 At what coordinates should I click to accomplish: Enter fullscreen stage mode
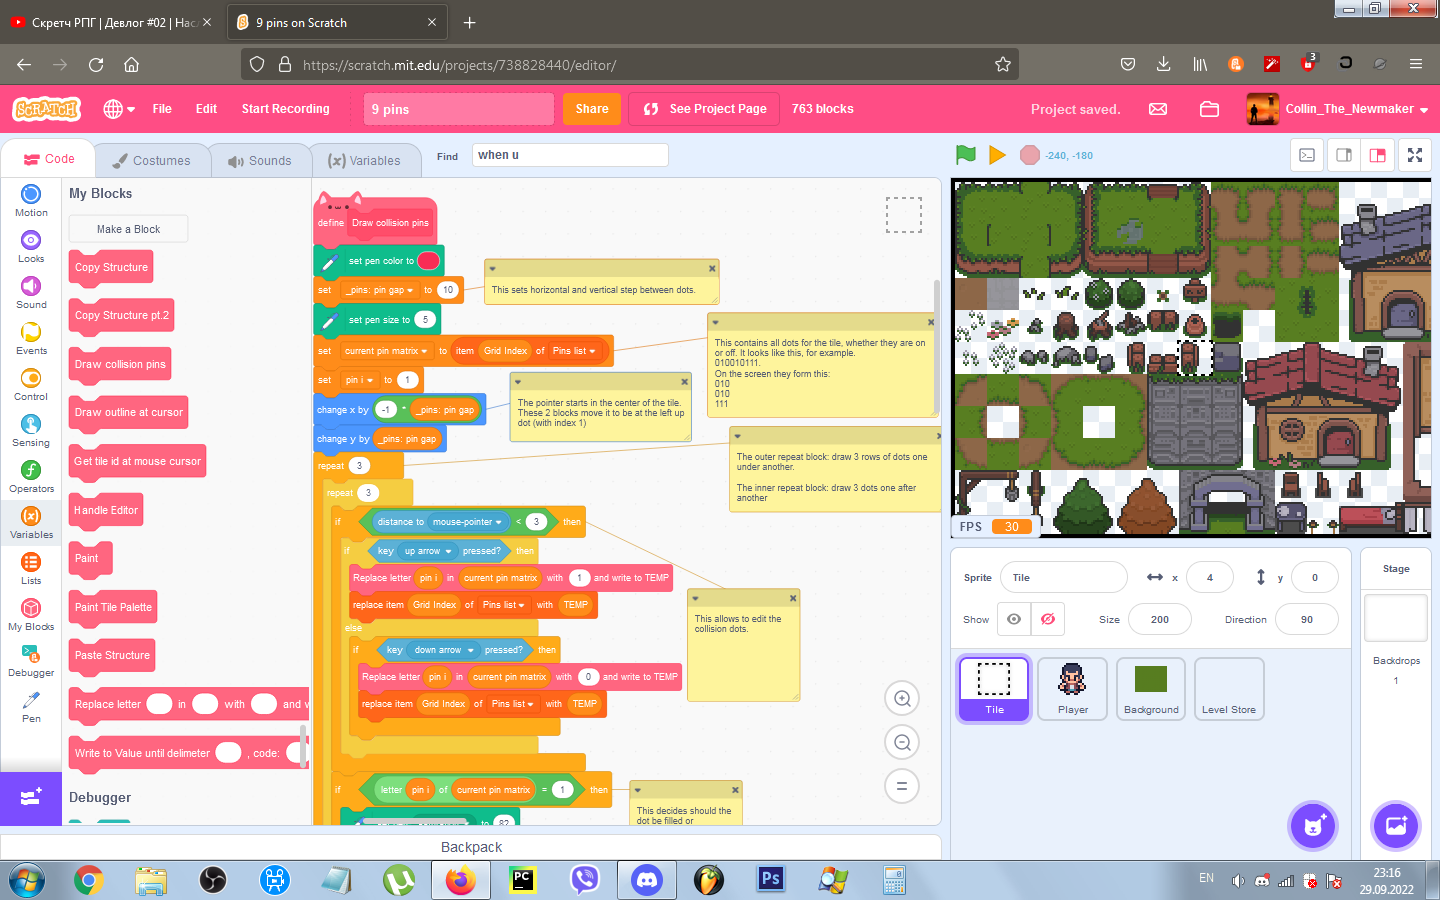coord(1415,155)
